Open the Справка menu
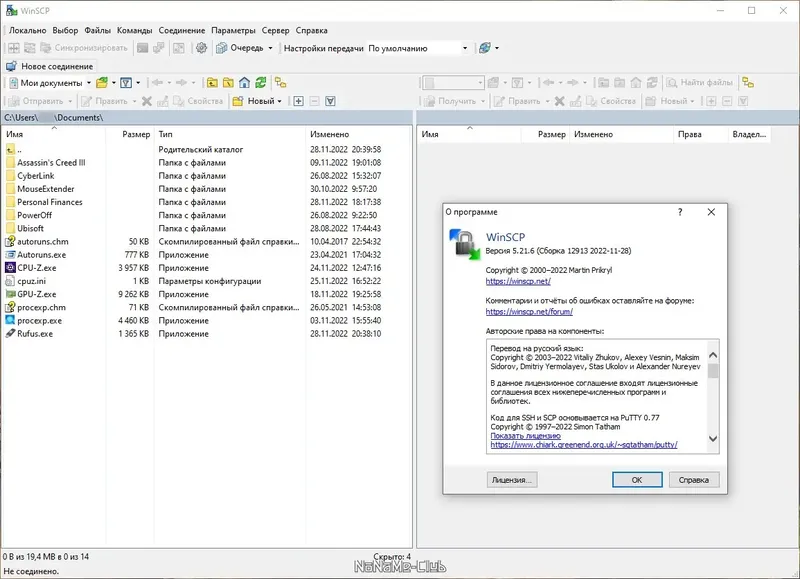The image size is (800, 579). (x=311, y=31)
